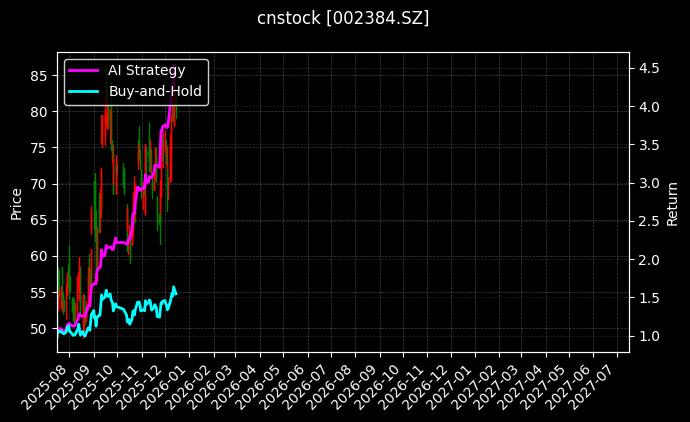Click the 85 price tick label
Viewport: 690px width, 422px height.
click(40, 75)
